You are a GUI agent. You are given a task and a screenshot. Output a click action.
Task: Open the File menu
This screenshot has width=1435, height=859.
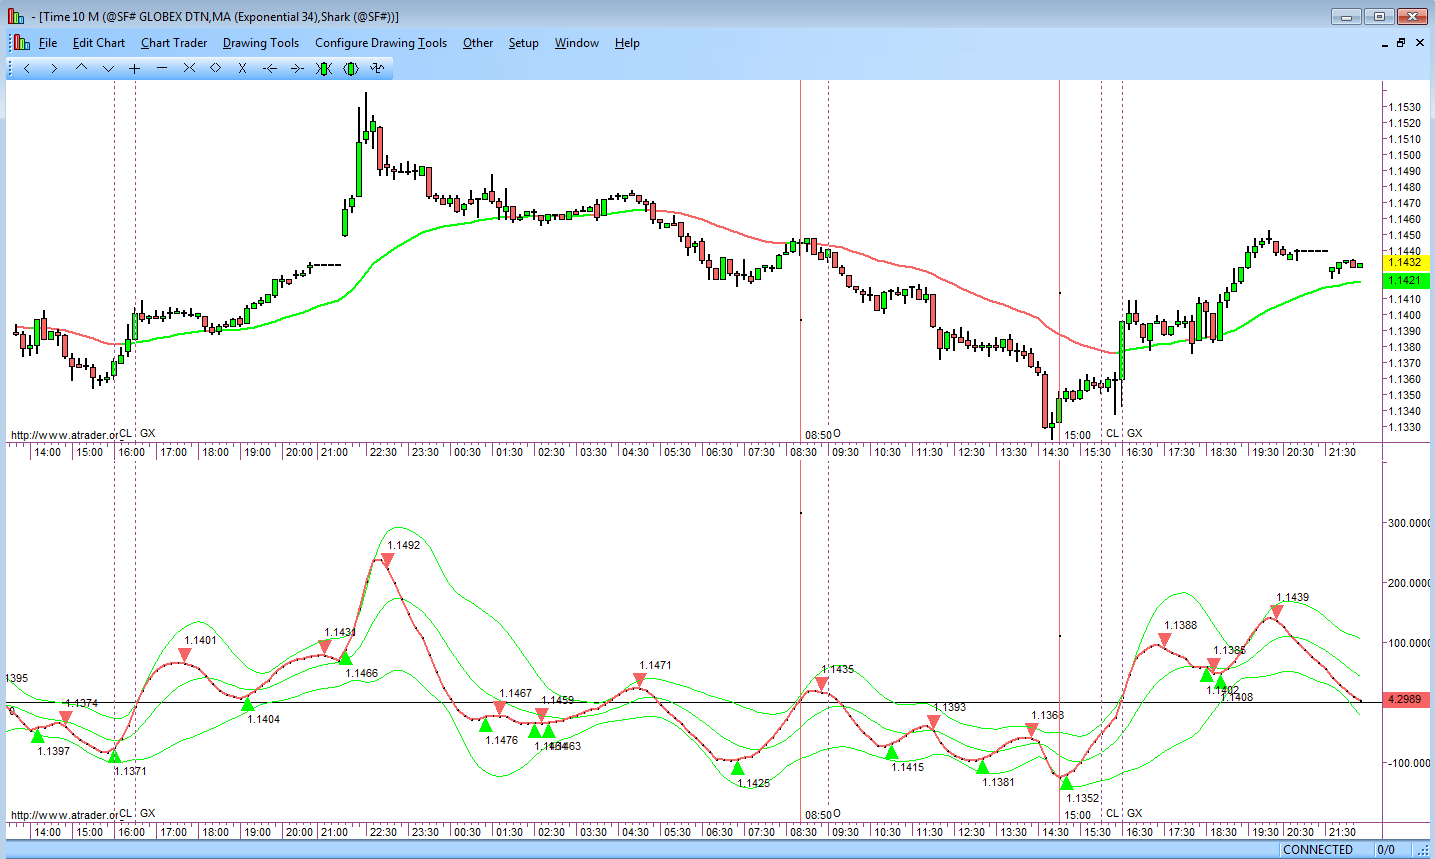click(48, 43)
